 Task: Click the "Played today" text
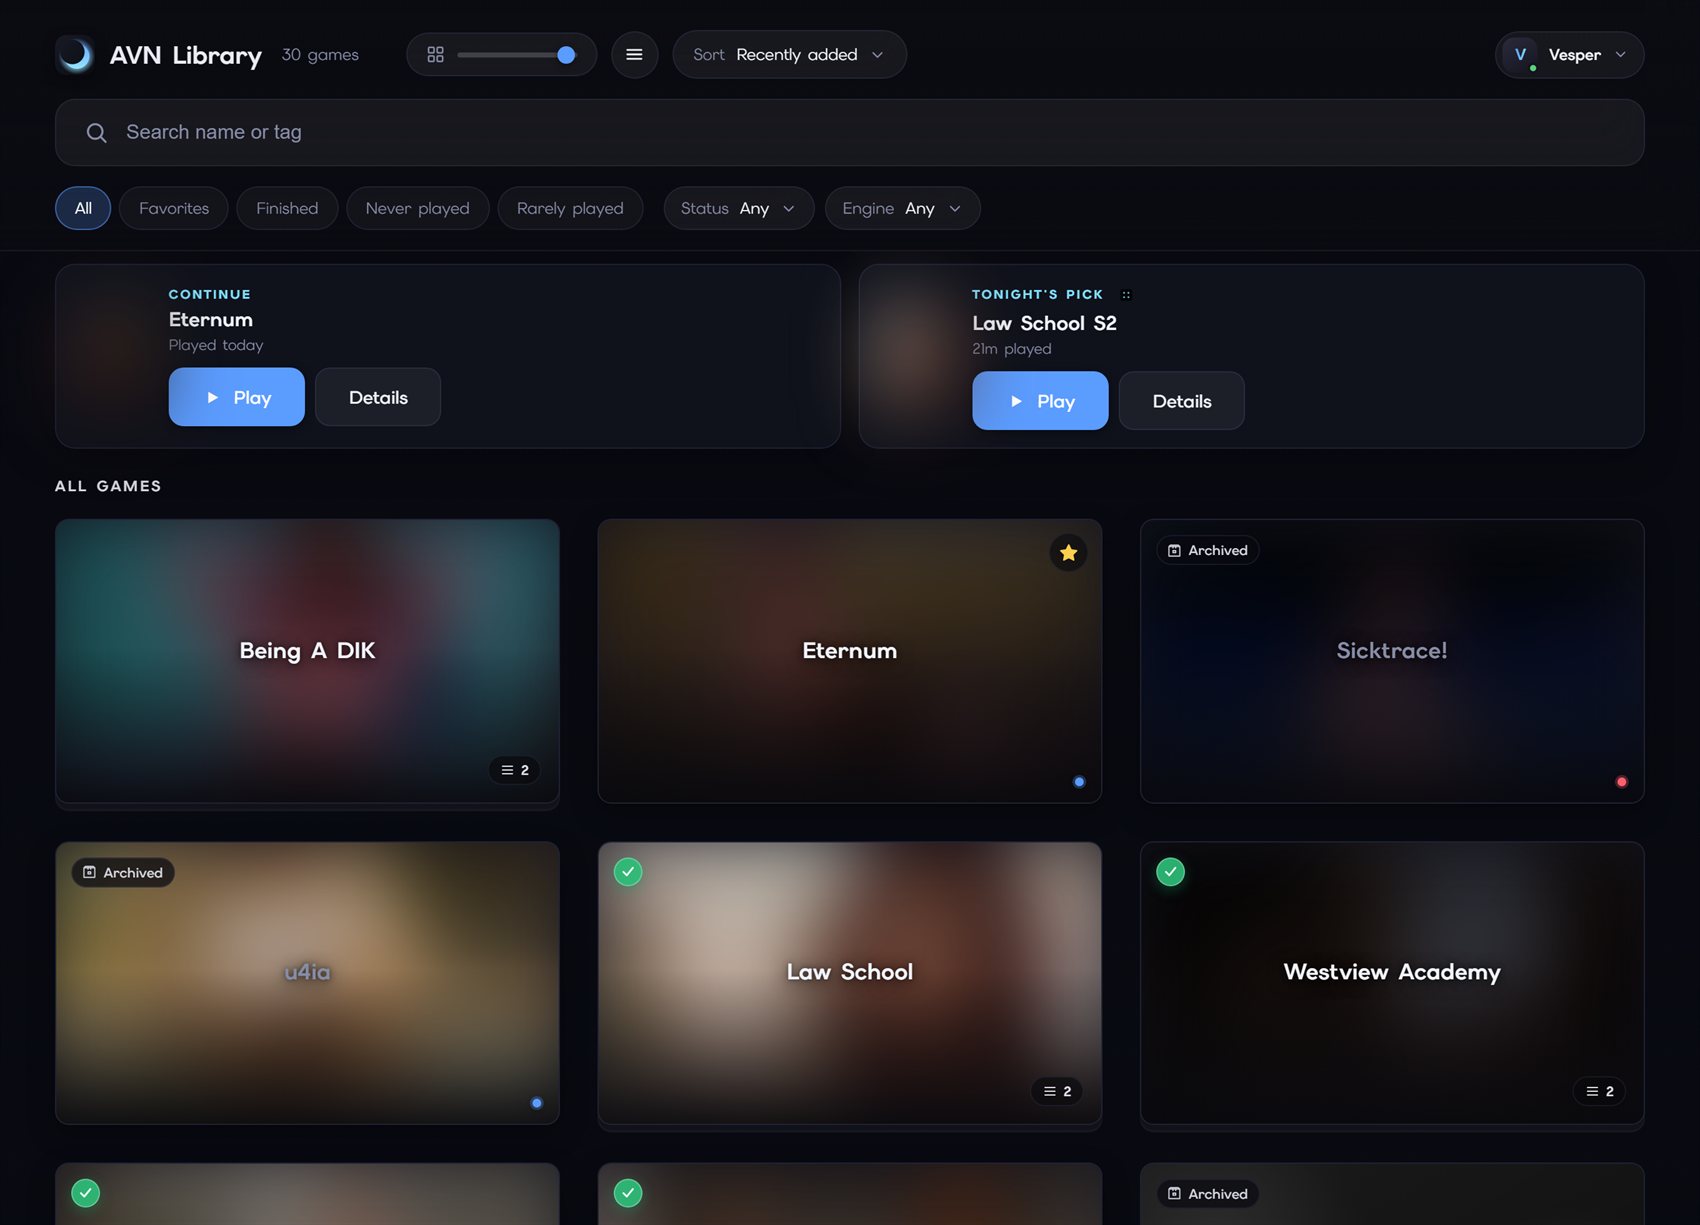(216, 345)
